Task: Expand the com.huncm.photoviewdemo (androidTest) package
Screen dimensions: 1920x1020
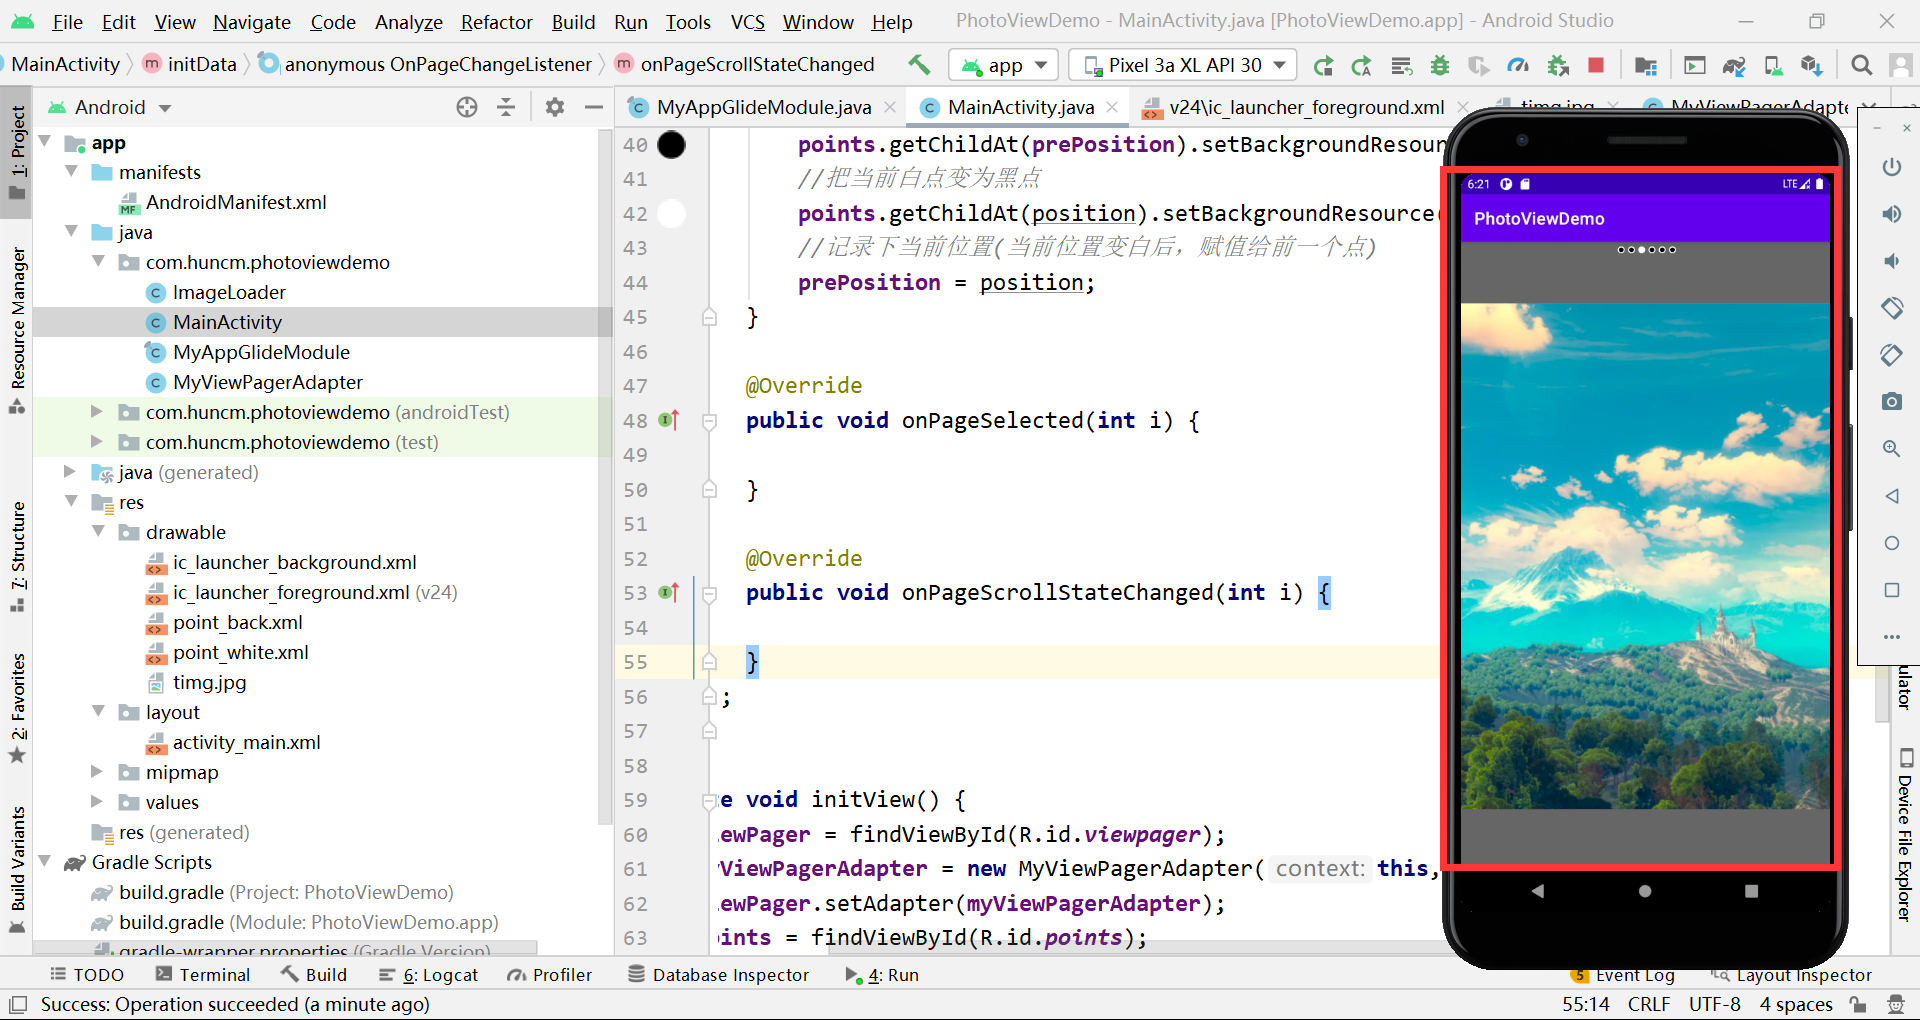Action: coord(97,412)
